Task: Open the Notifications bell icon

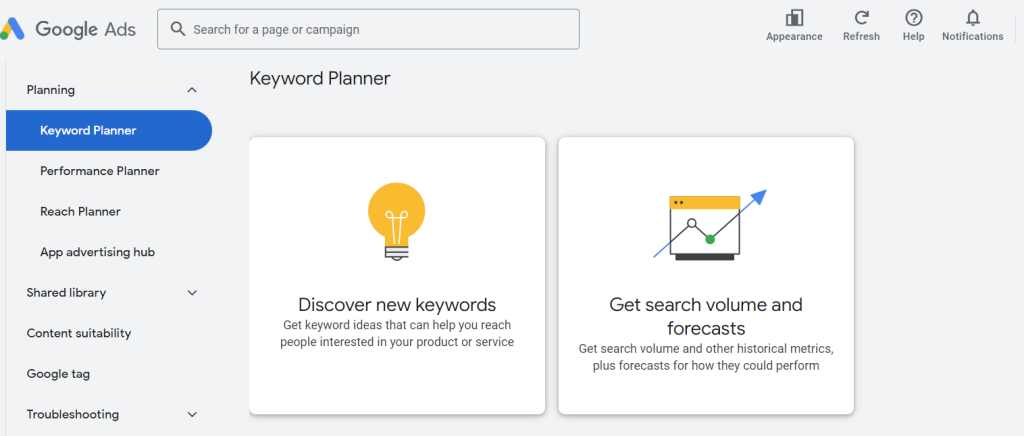Action: pos(972,18)
